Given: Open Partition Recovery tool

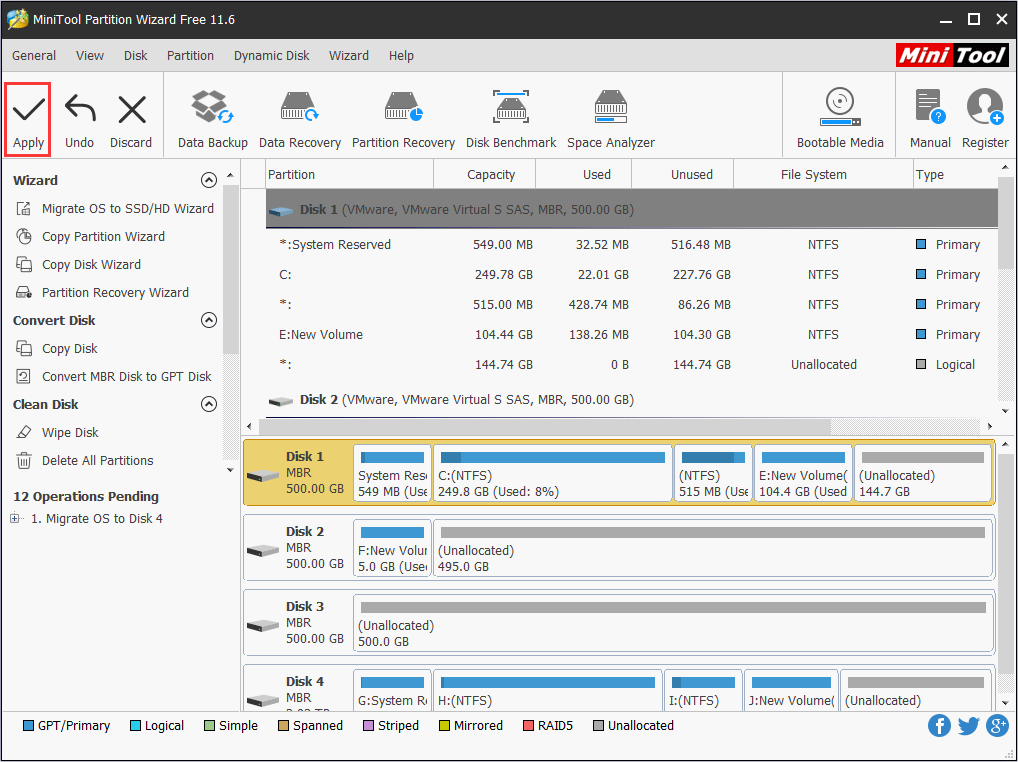Looking at the screenshot, I should tap(403, 119).
